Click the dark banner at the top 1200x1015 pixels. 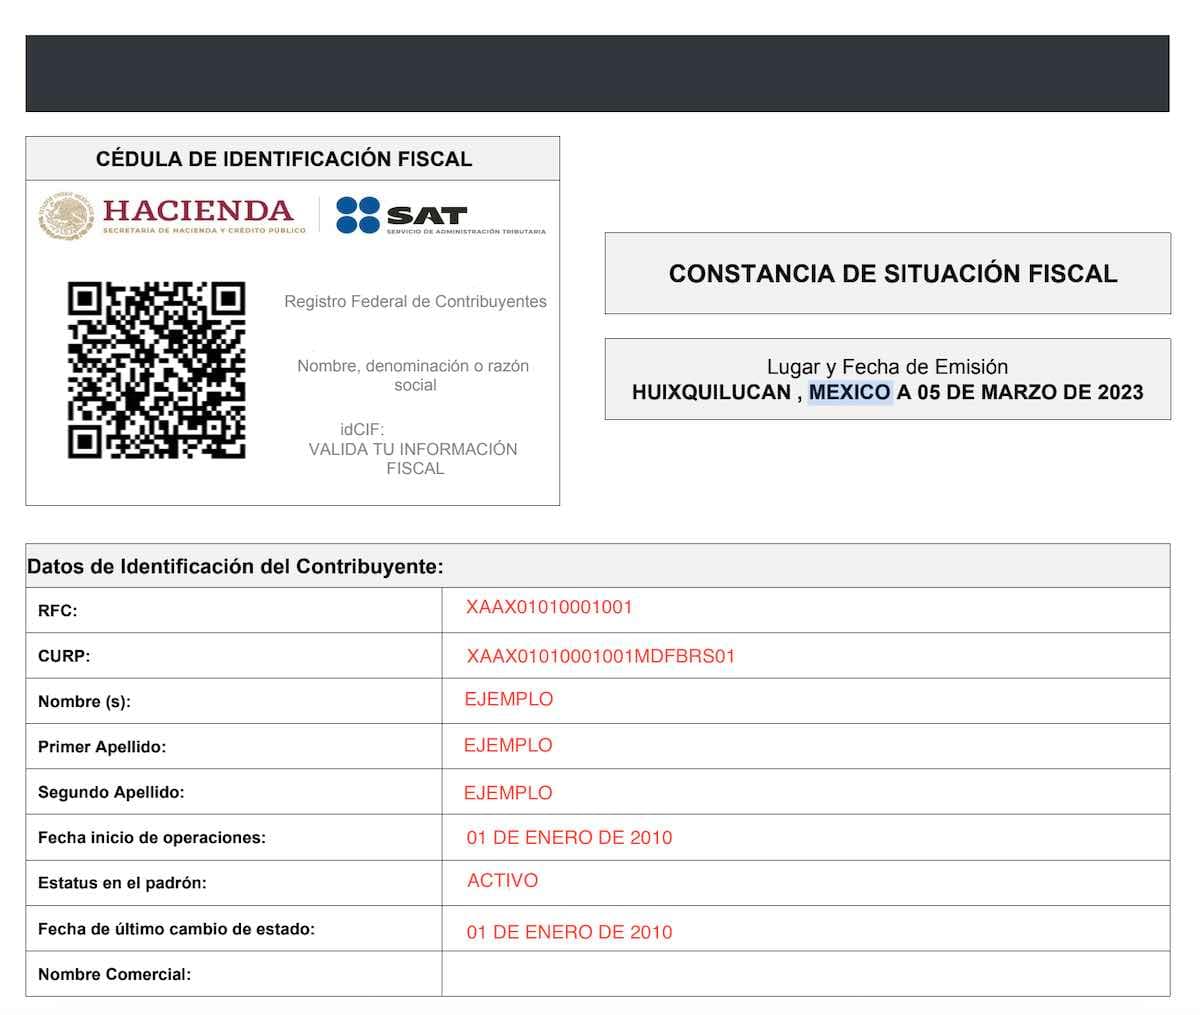coord(597,73)
